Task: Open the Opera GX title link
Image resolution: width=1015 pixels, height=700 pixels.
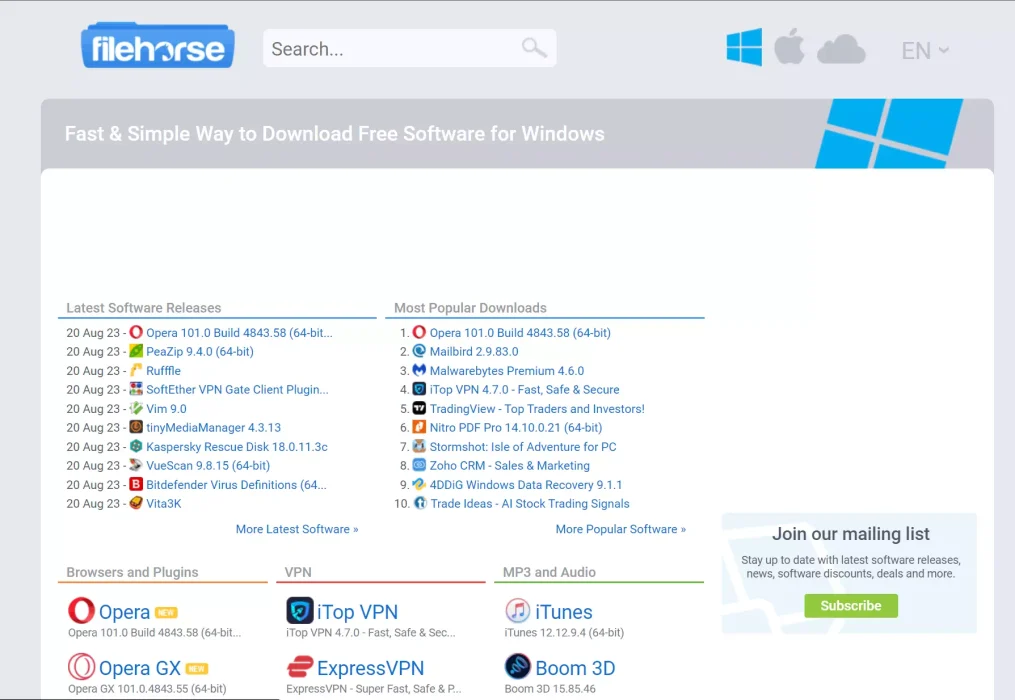Action: point(140,668)
